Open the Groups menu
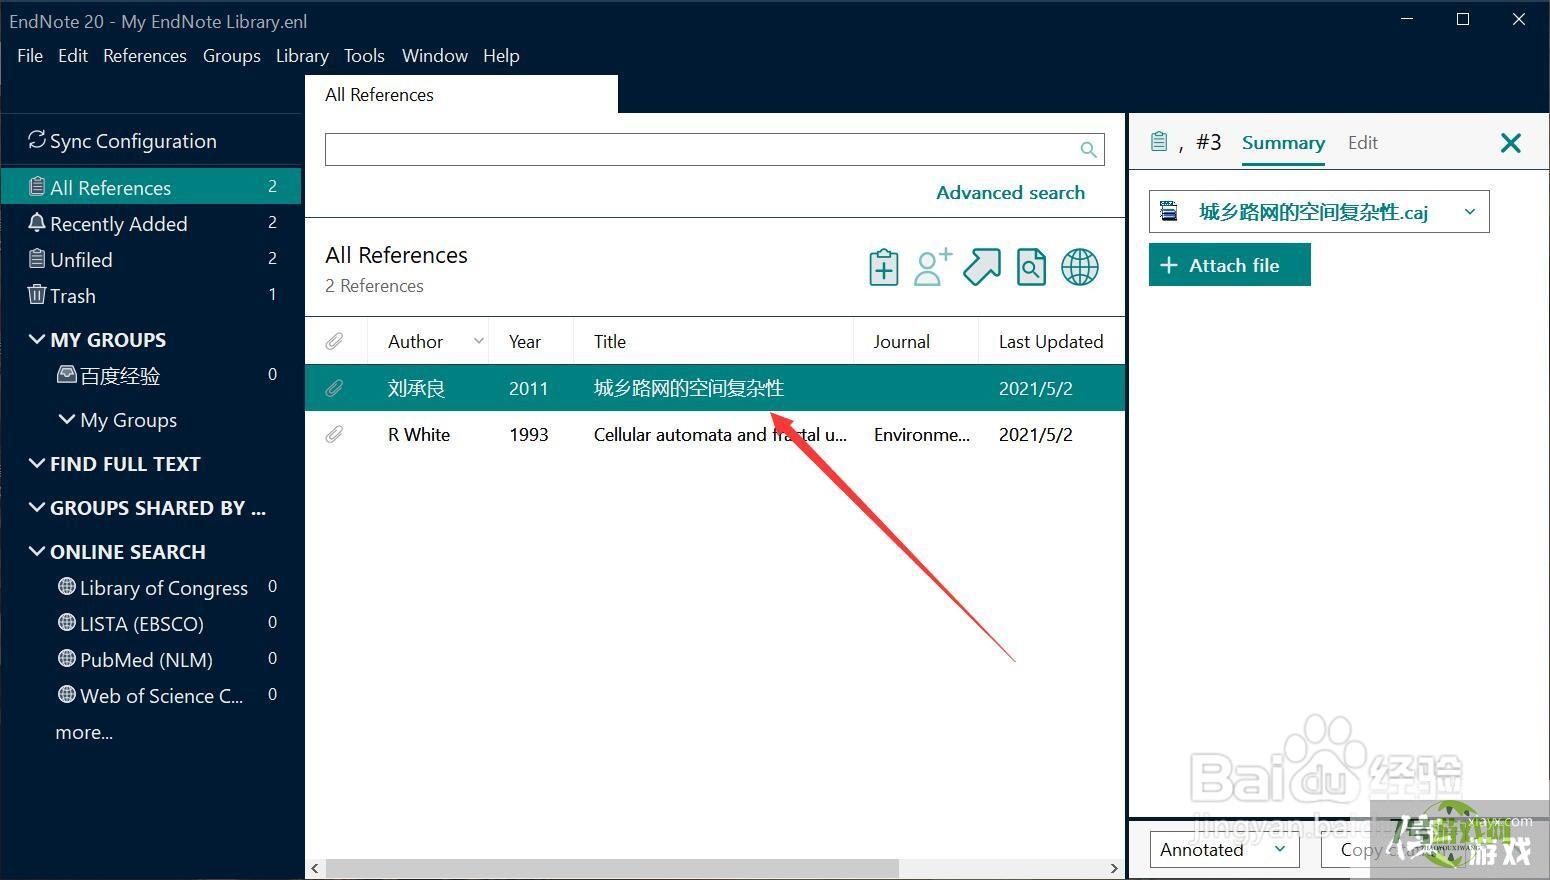The image size is (1550, 880). tap(232, 56)
